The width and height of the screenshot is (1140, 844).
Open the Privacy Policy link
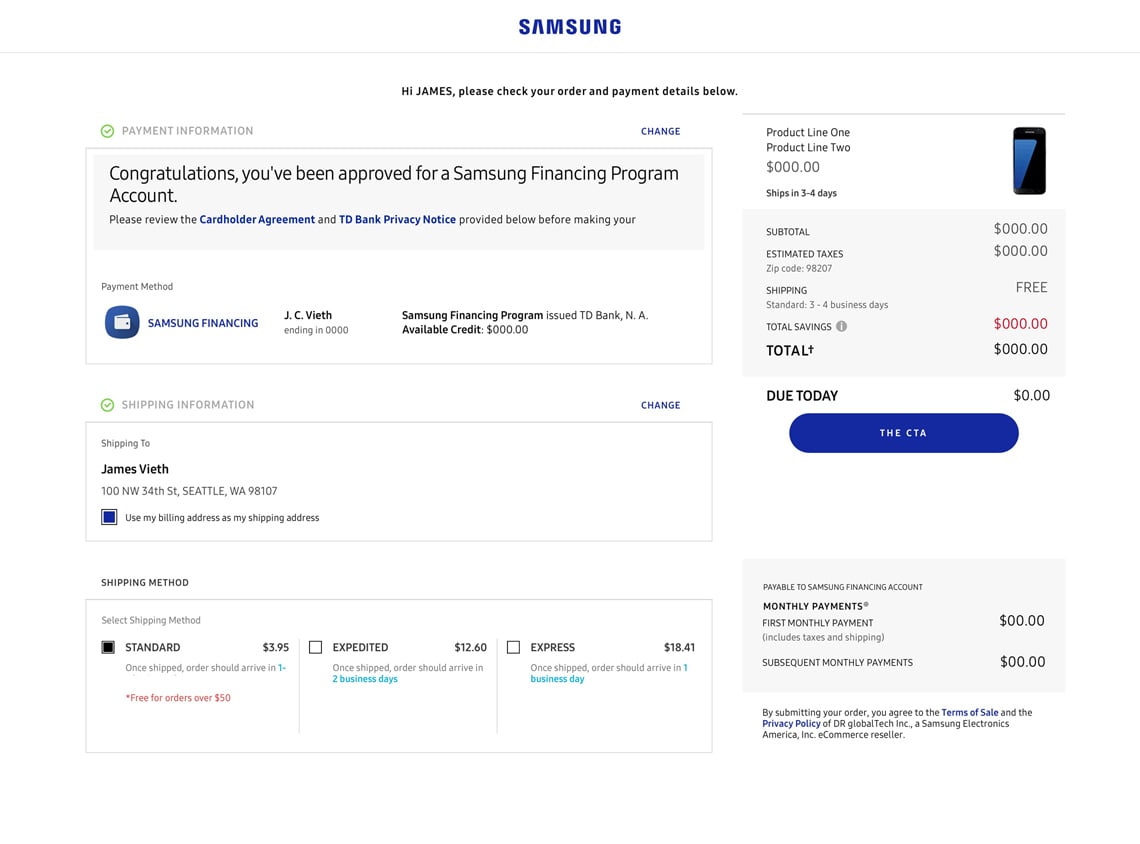[x=791, y=723]
